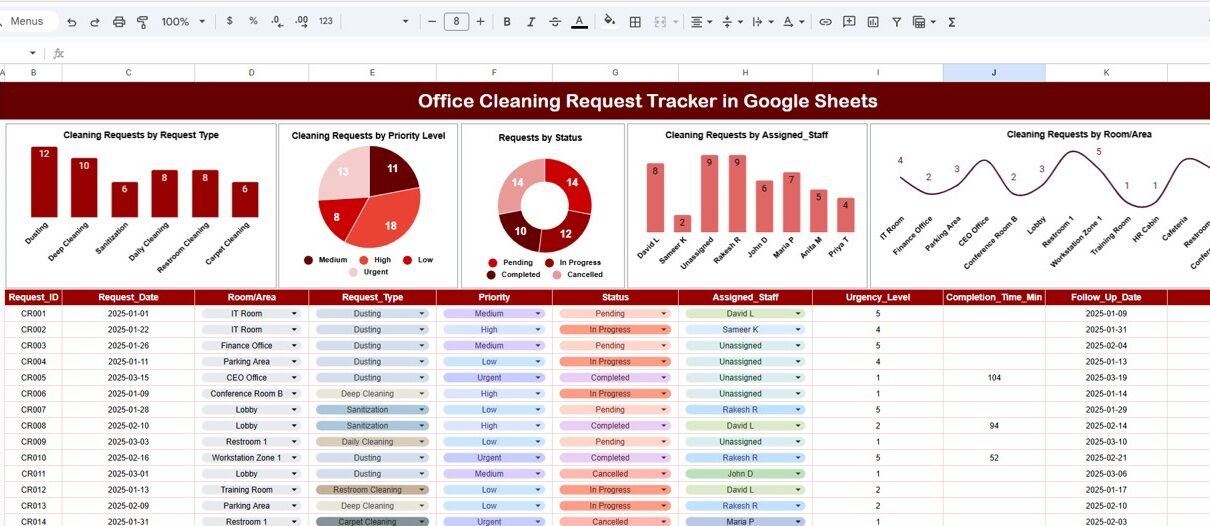Image resolution: width=1210 pixels, height=526 pixels.
Task: Click the Undo icon
Action: [73, 21]
